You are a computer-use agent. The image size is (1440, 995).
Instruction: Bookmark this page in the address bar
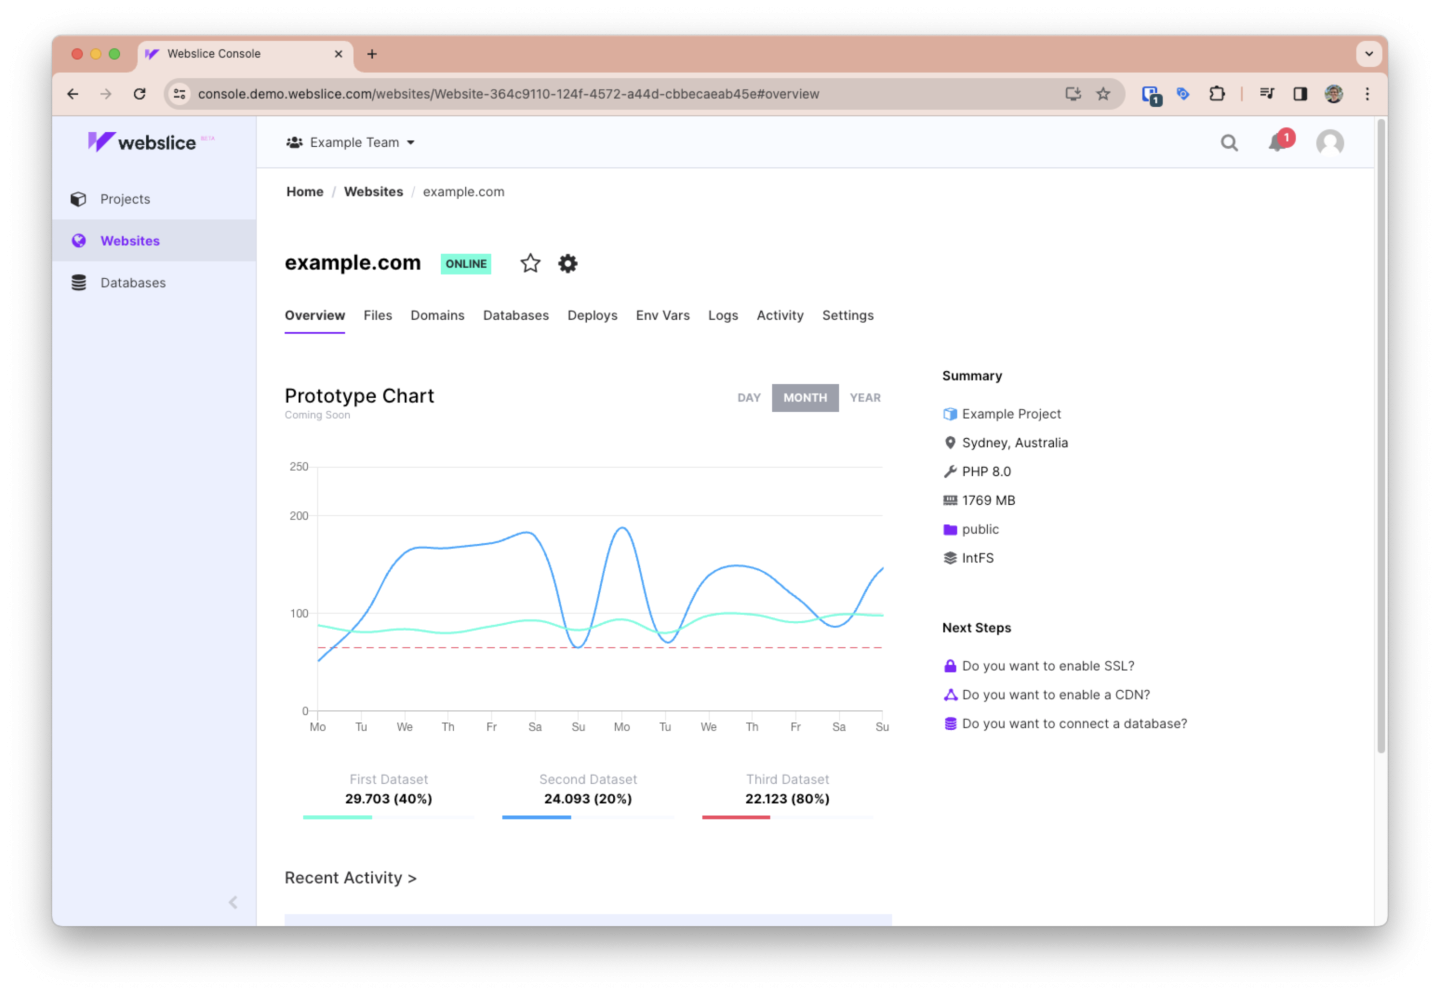tap(1103, 94)
